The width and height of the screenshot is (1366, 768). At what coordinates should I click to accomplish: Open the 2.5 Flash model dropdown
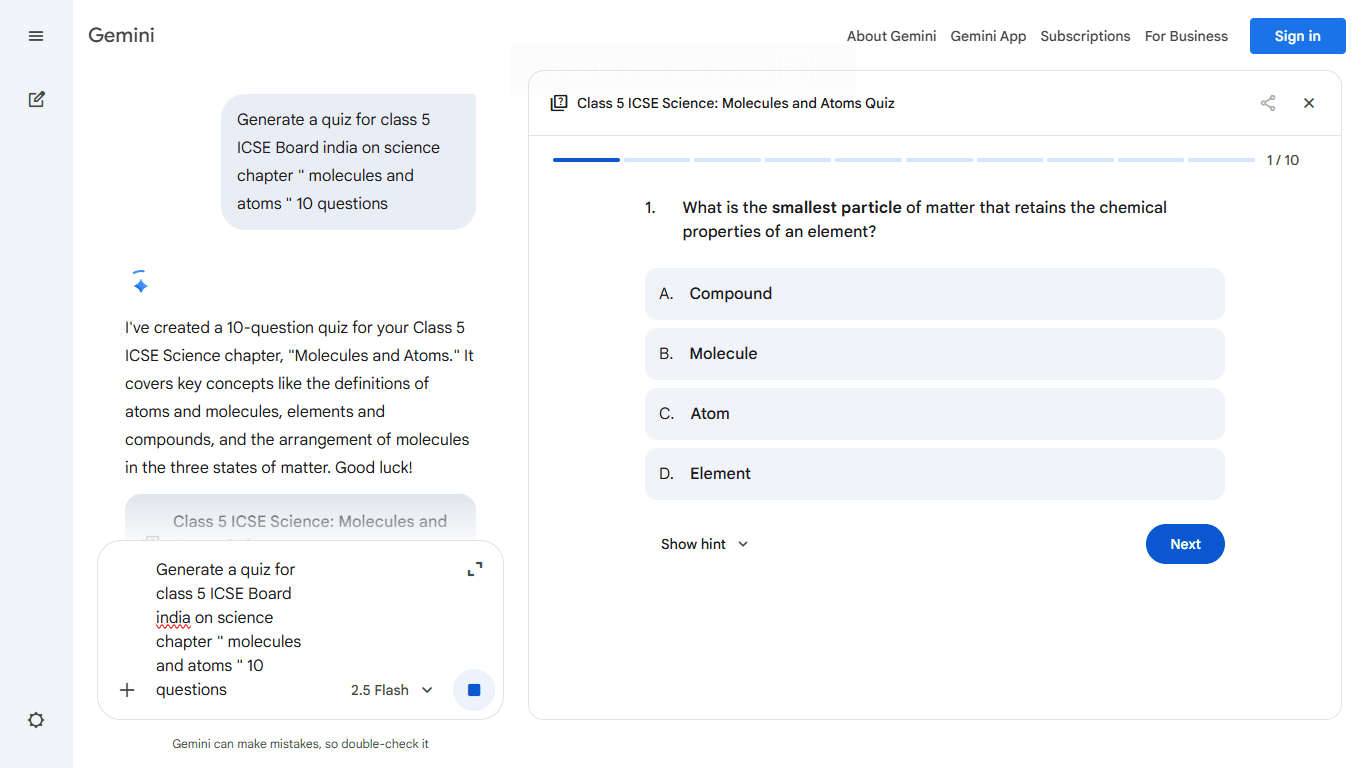(x=392, y=690)
